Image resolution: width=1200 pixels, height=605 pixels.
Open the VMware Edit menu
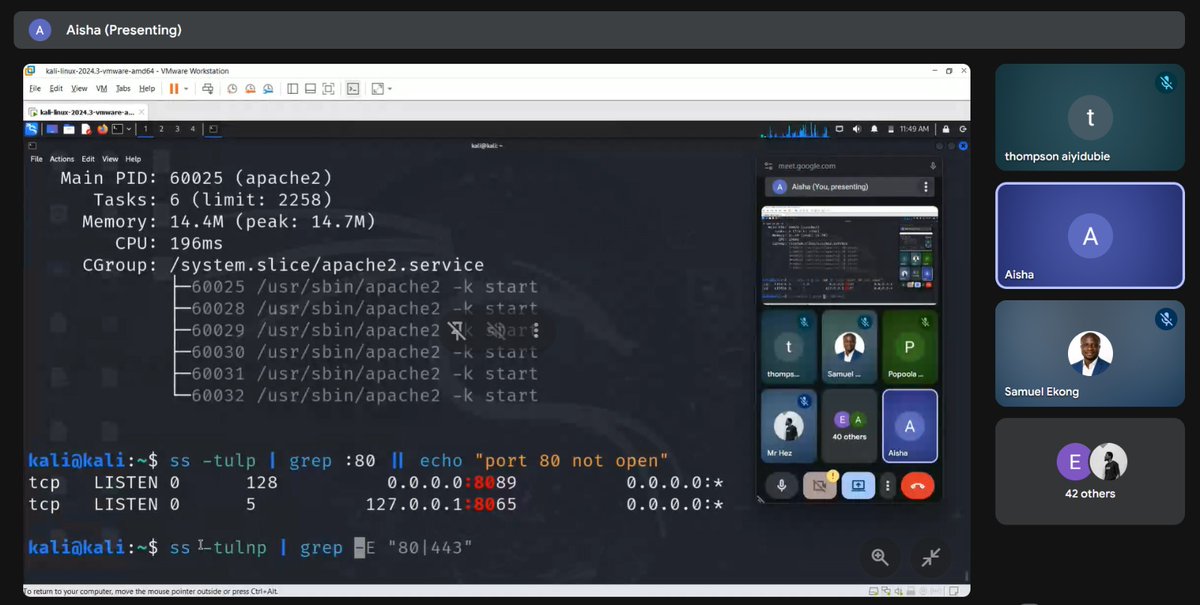point(56,89)
